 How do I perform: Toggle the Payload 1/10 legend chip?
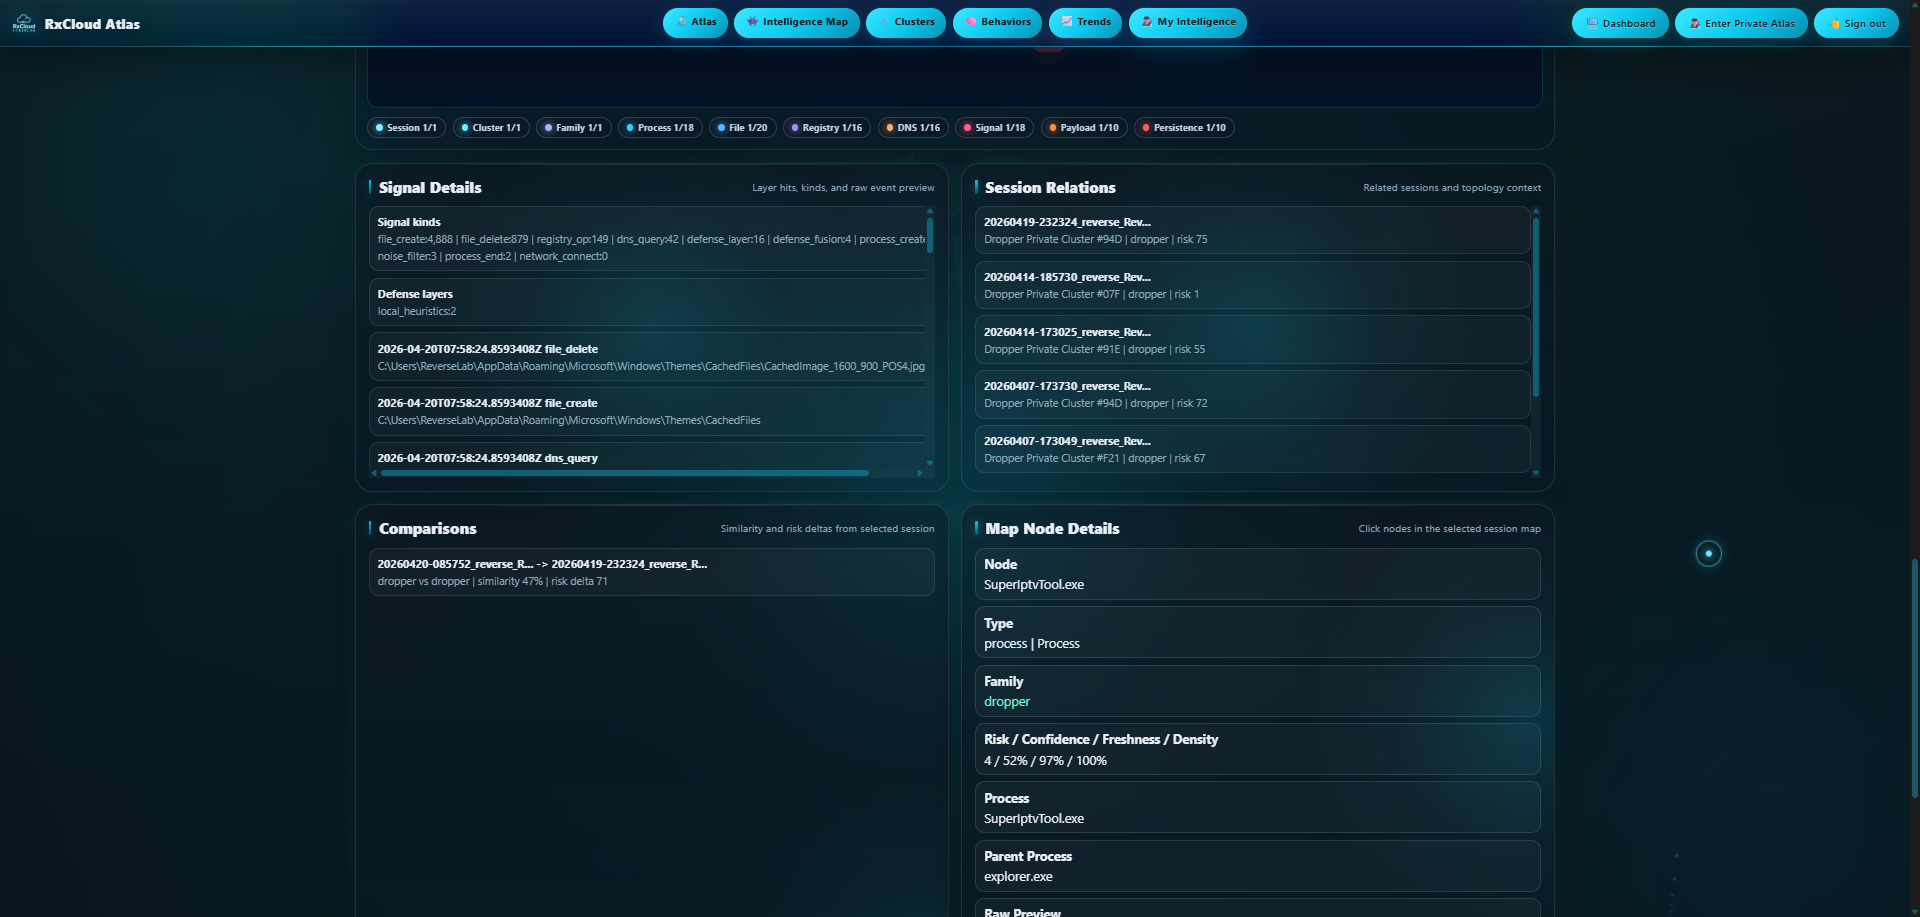1084,128
